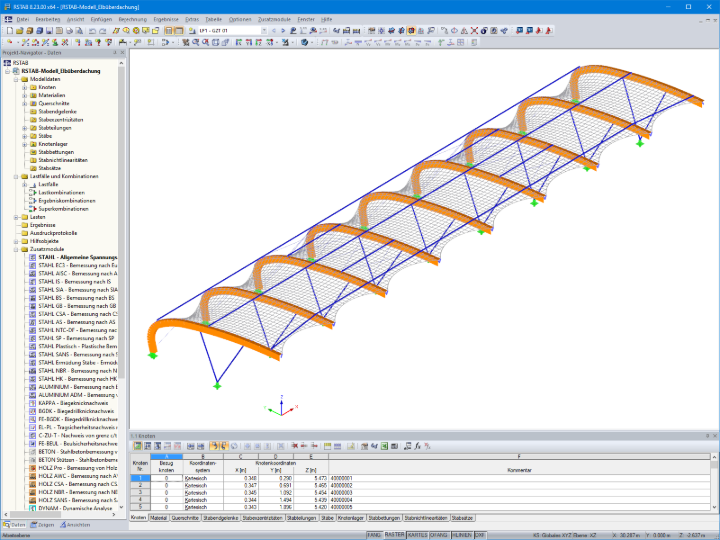The height and width of the screenshot is (540, 720).
Task: Click the Redo arrow icon
Action: pos(102,31)
